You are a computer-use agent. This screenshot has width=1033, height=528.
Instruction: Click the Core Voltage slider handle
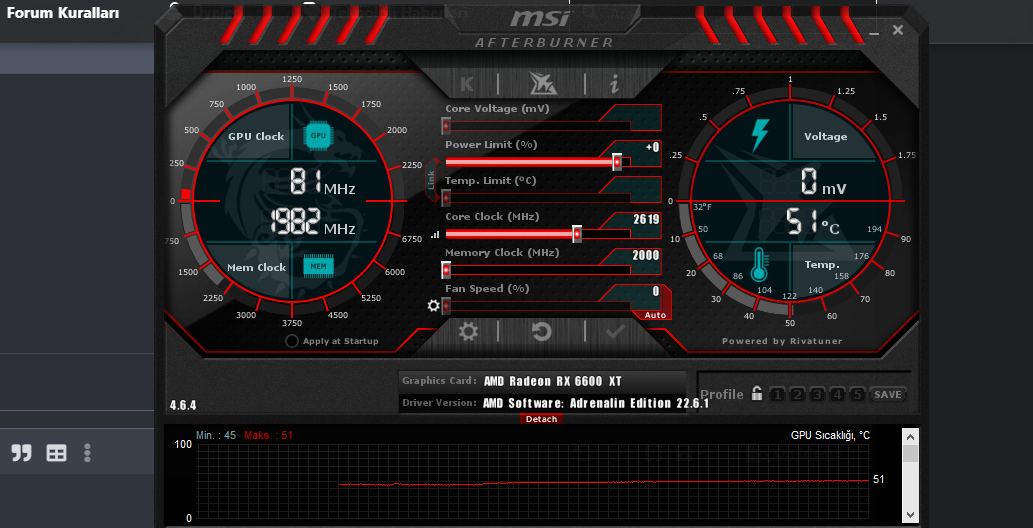pos(446,125)
